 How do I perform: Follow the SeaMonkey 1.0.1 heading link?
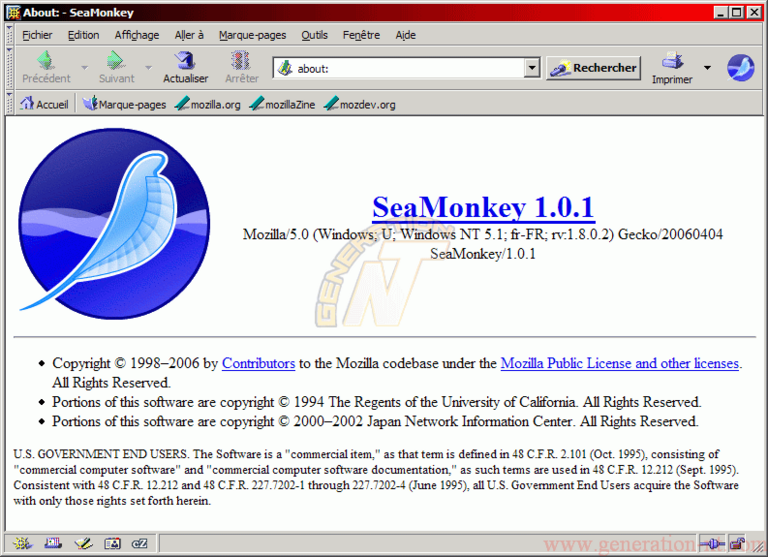(x=483, y=207)
